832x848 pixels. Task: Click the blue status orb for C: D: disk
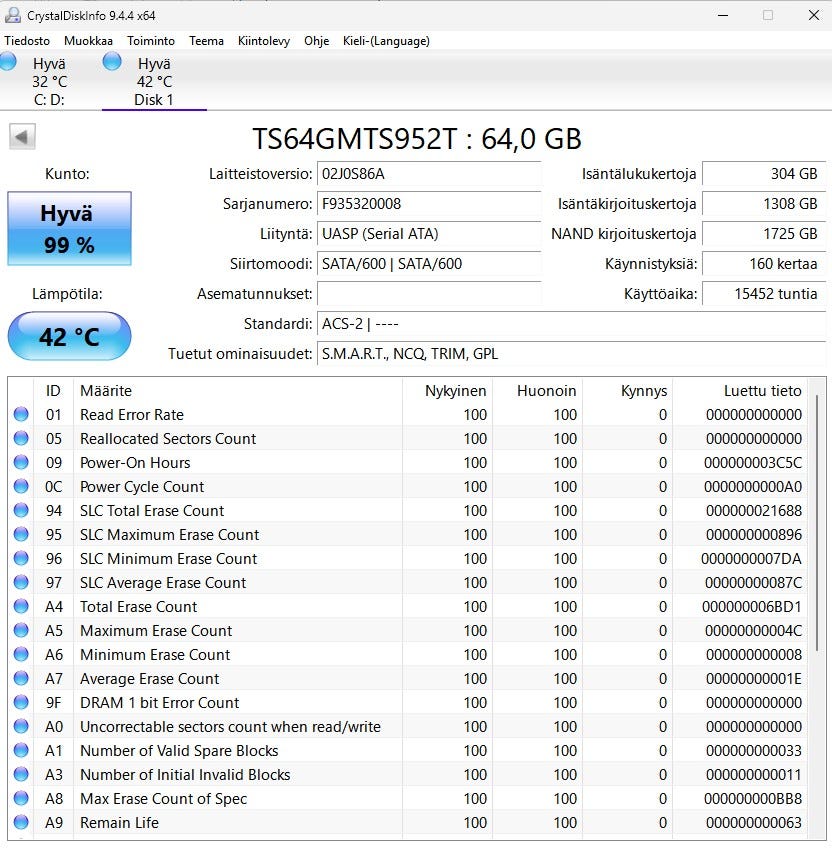8,62
